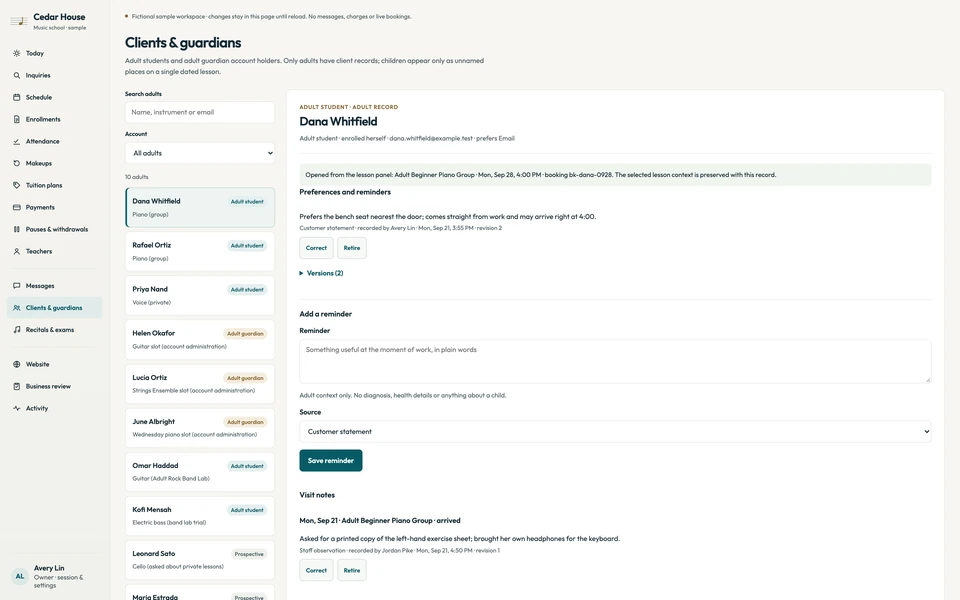
Task: Focus the Search adults input field
Action: (x=200, y=113)
